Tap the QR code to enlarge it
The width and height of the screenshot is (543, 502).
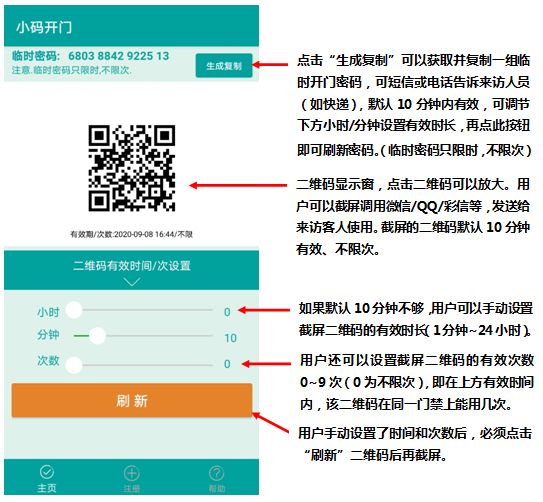[x=132, y=168]
